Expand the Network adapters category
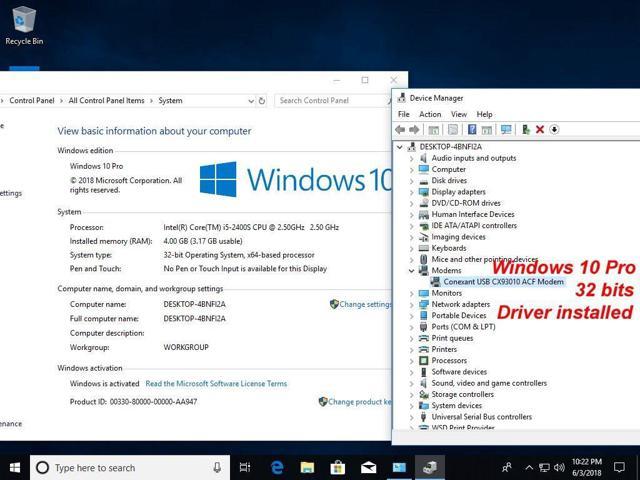This screenshot has height=480, width=640. [x=411, y=304]
